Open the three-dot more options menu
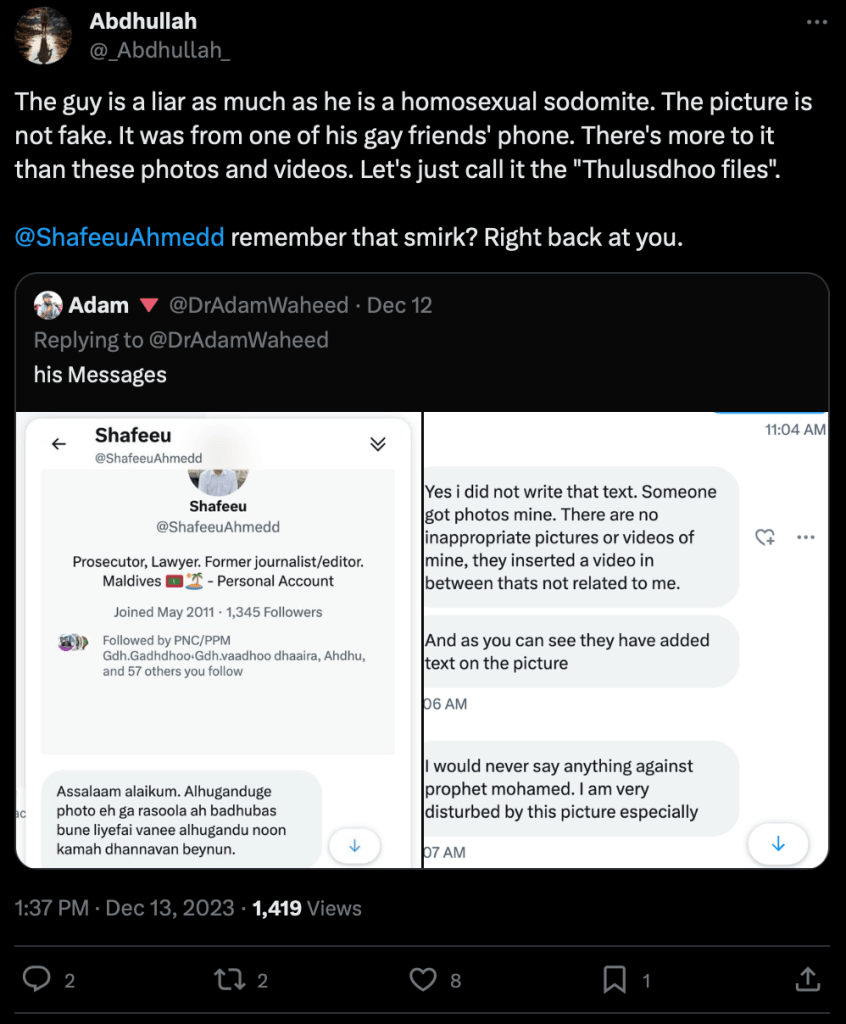The height and width of the screenshot is (1024, 846). tap(817, 22)
